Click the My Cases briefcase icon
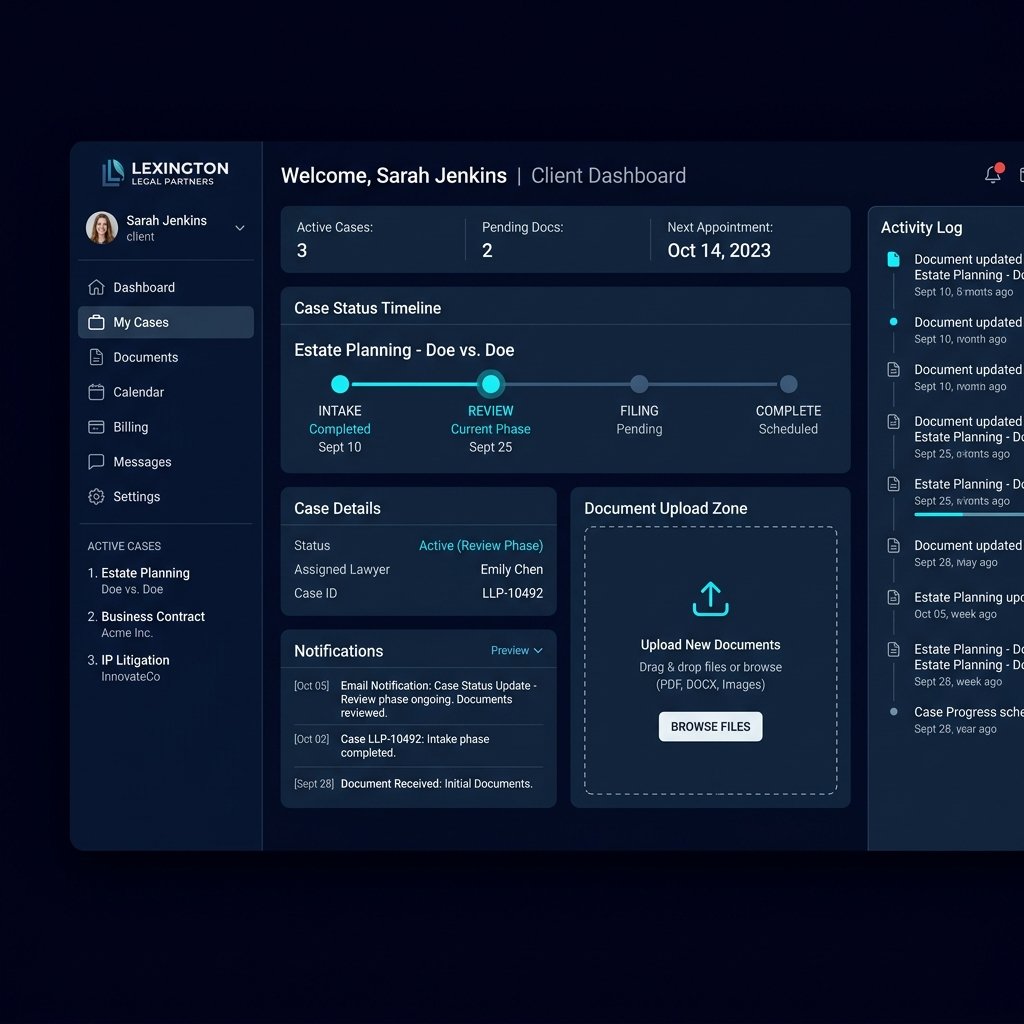The image size is (1024, 1024). [x=96, y=322]
